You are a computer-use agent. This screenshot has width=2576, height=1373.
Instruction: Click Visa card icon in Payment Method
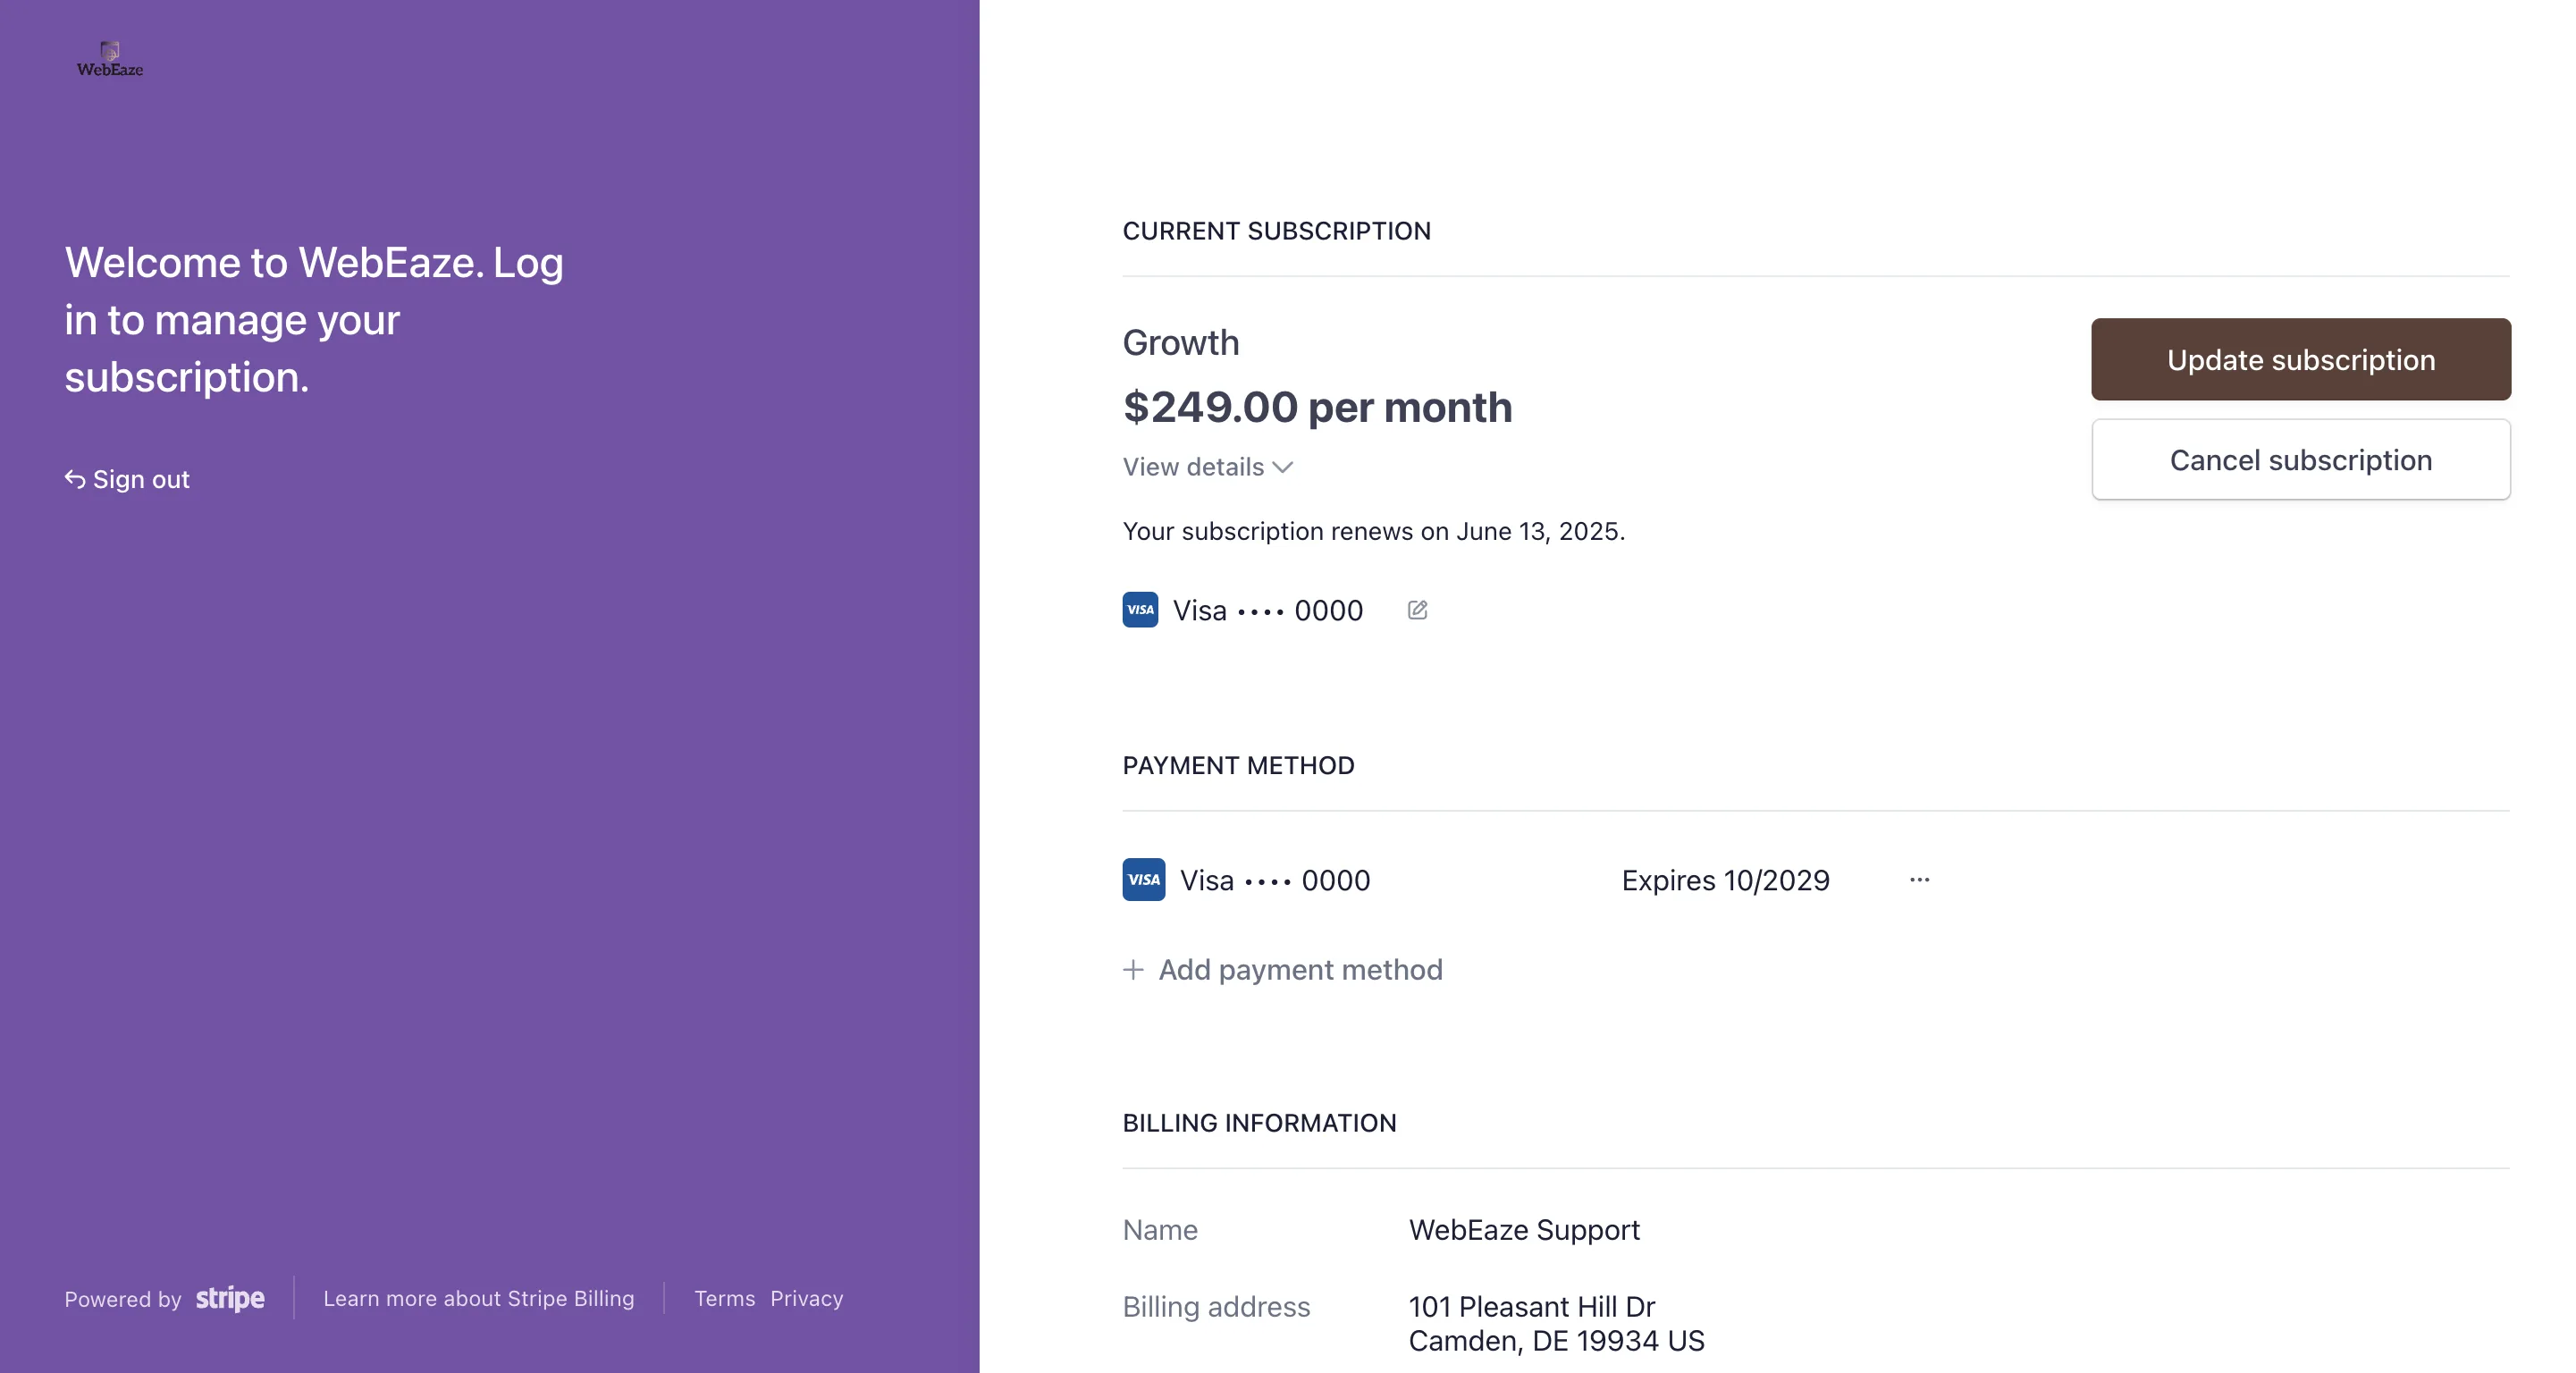click(x=1143, y=880)
